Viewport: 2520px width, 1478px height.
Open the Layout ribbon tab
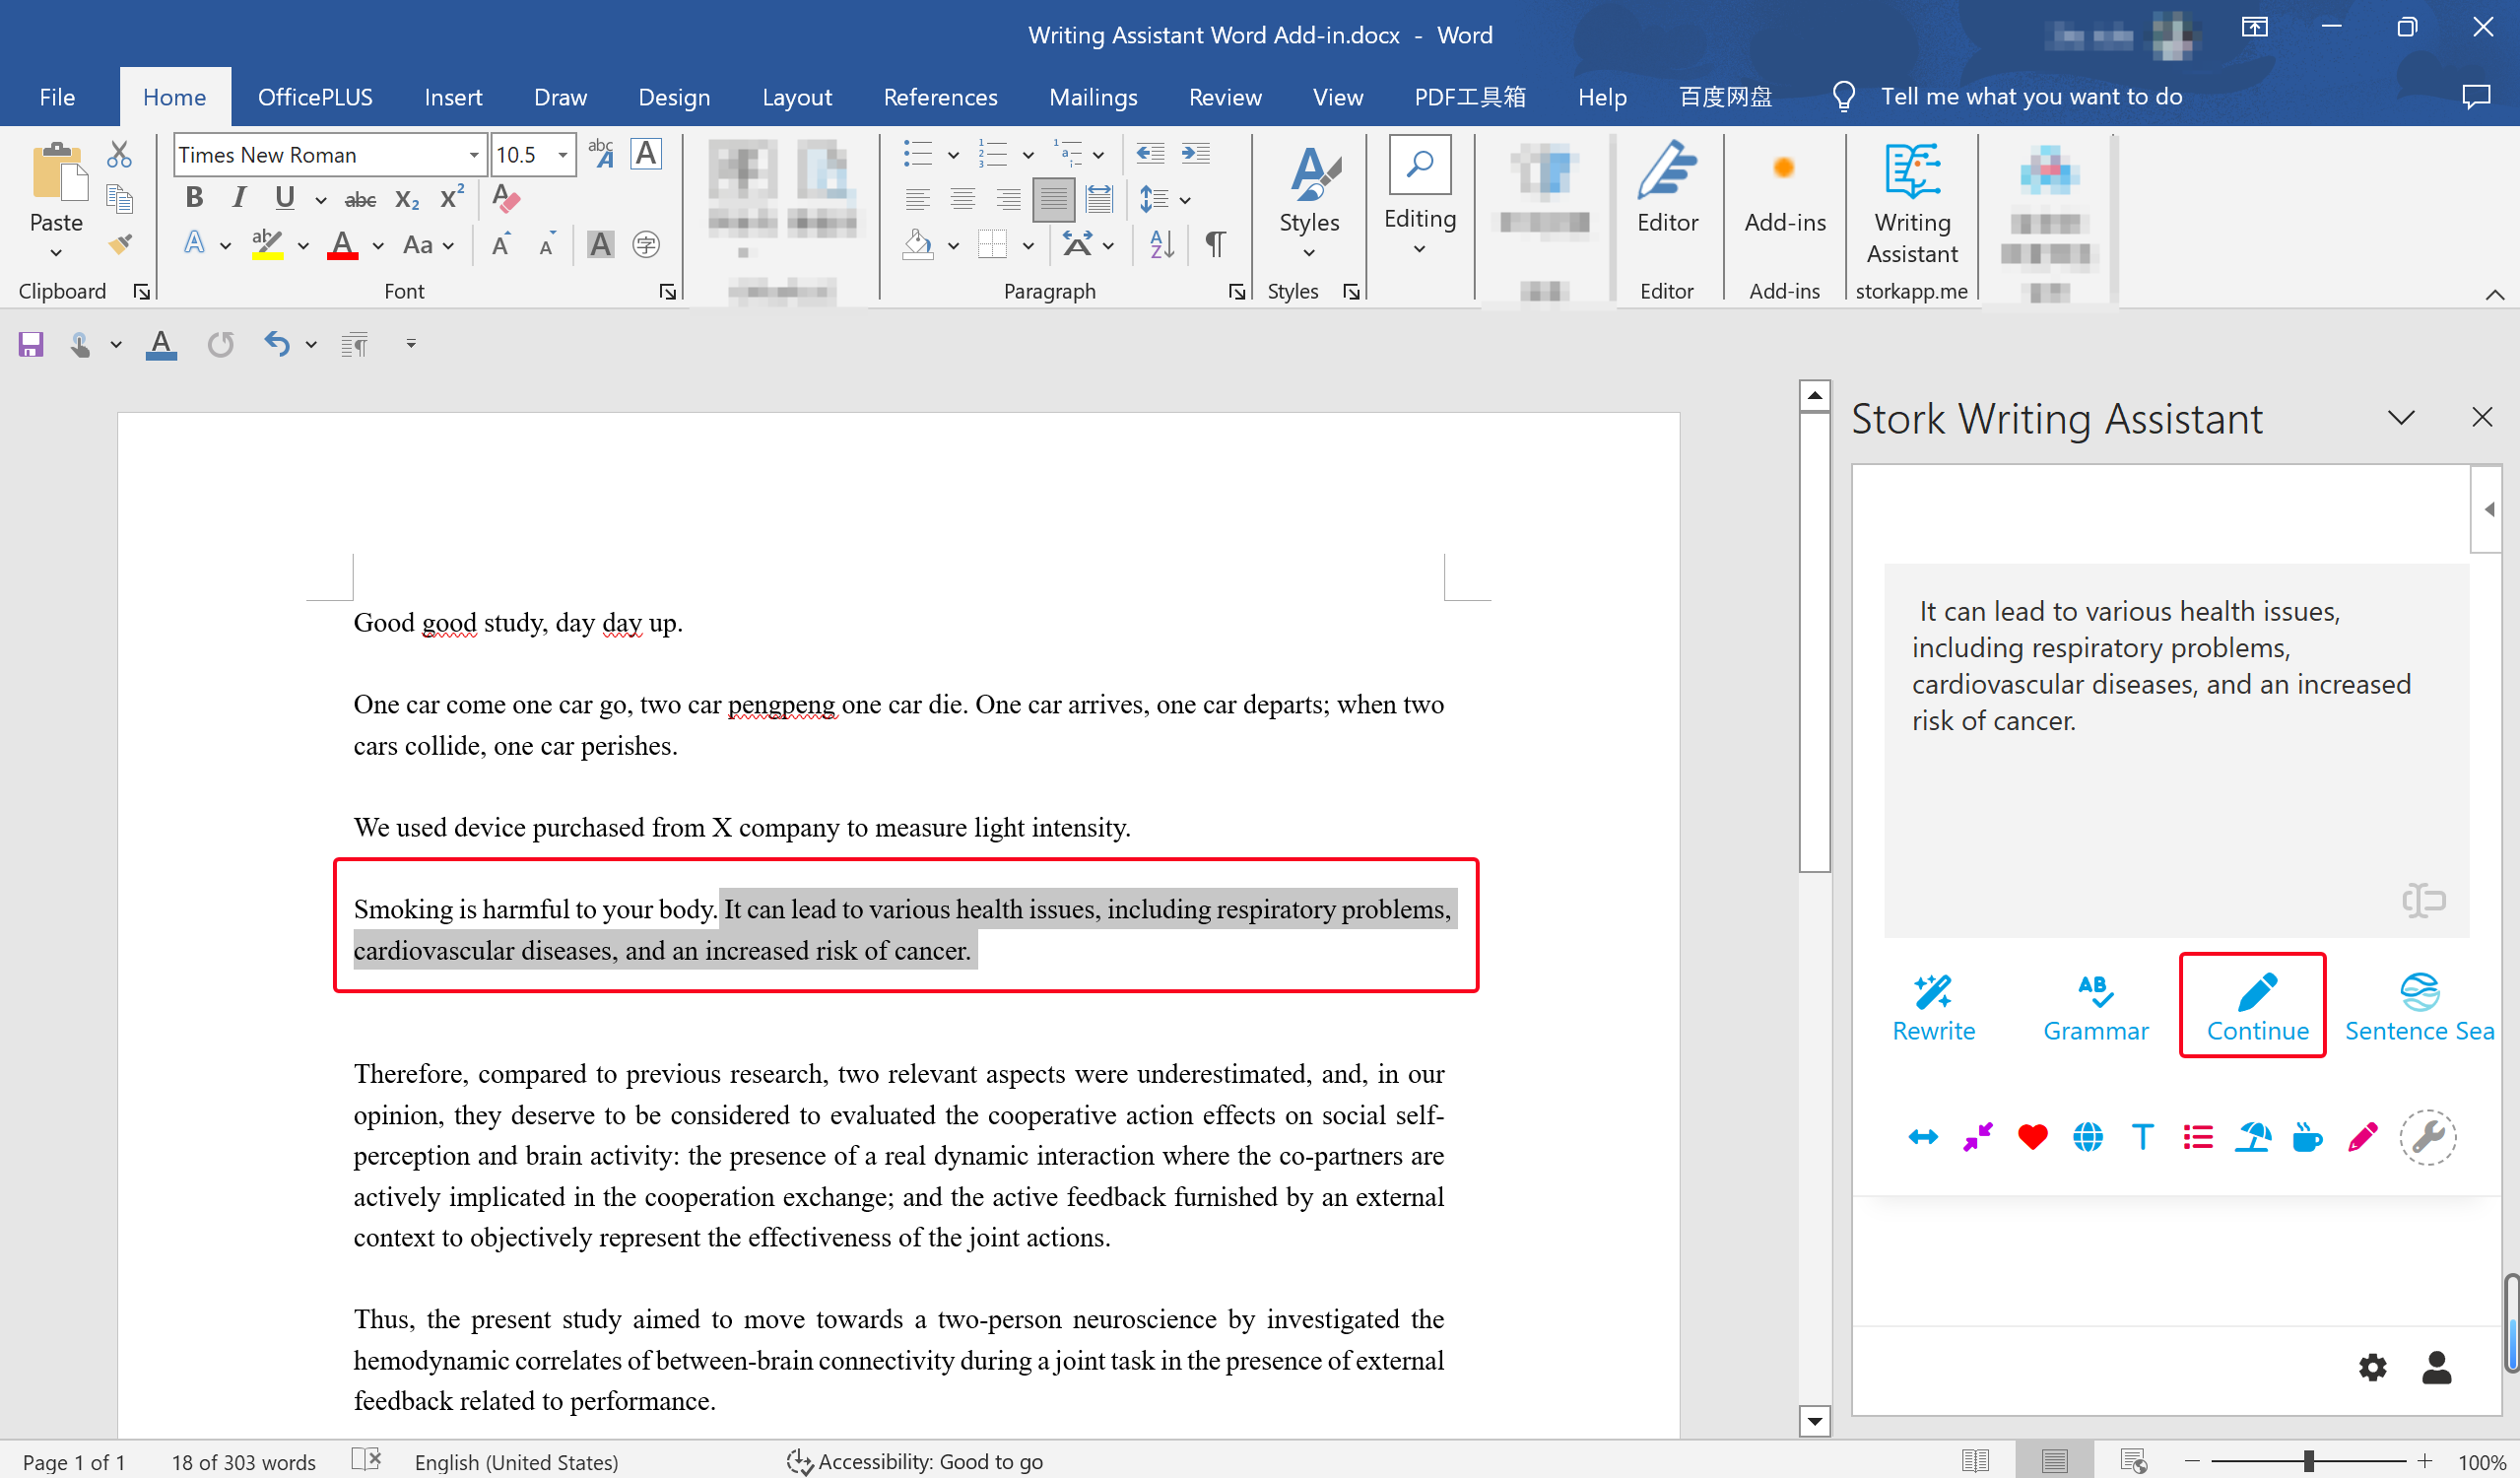796,97
